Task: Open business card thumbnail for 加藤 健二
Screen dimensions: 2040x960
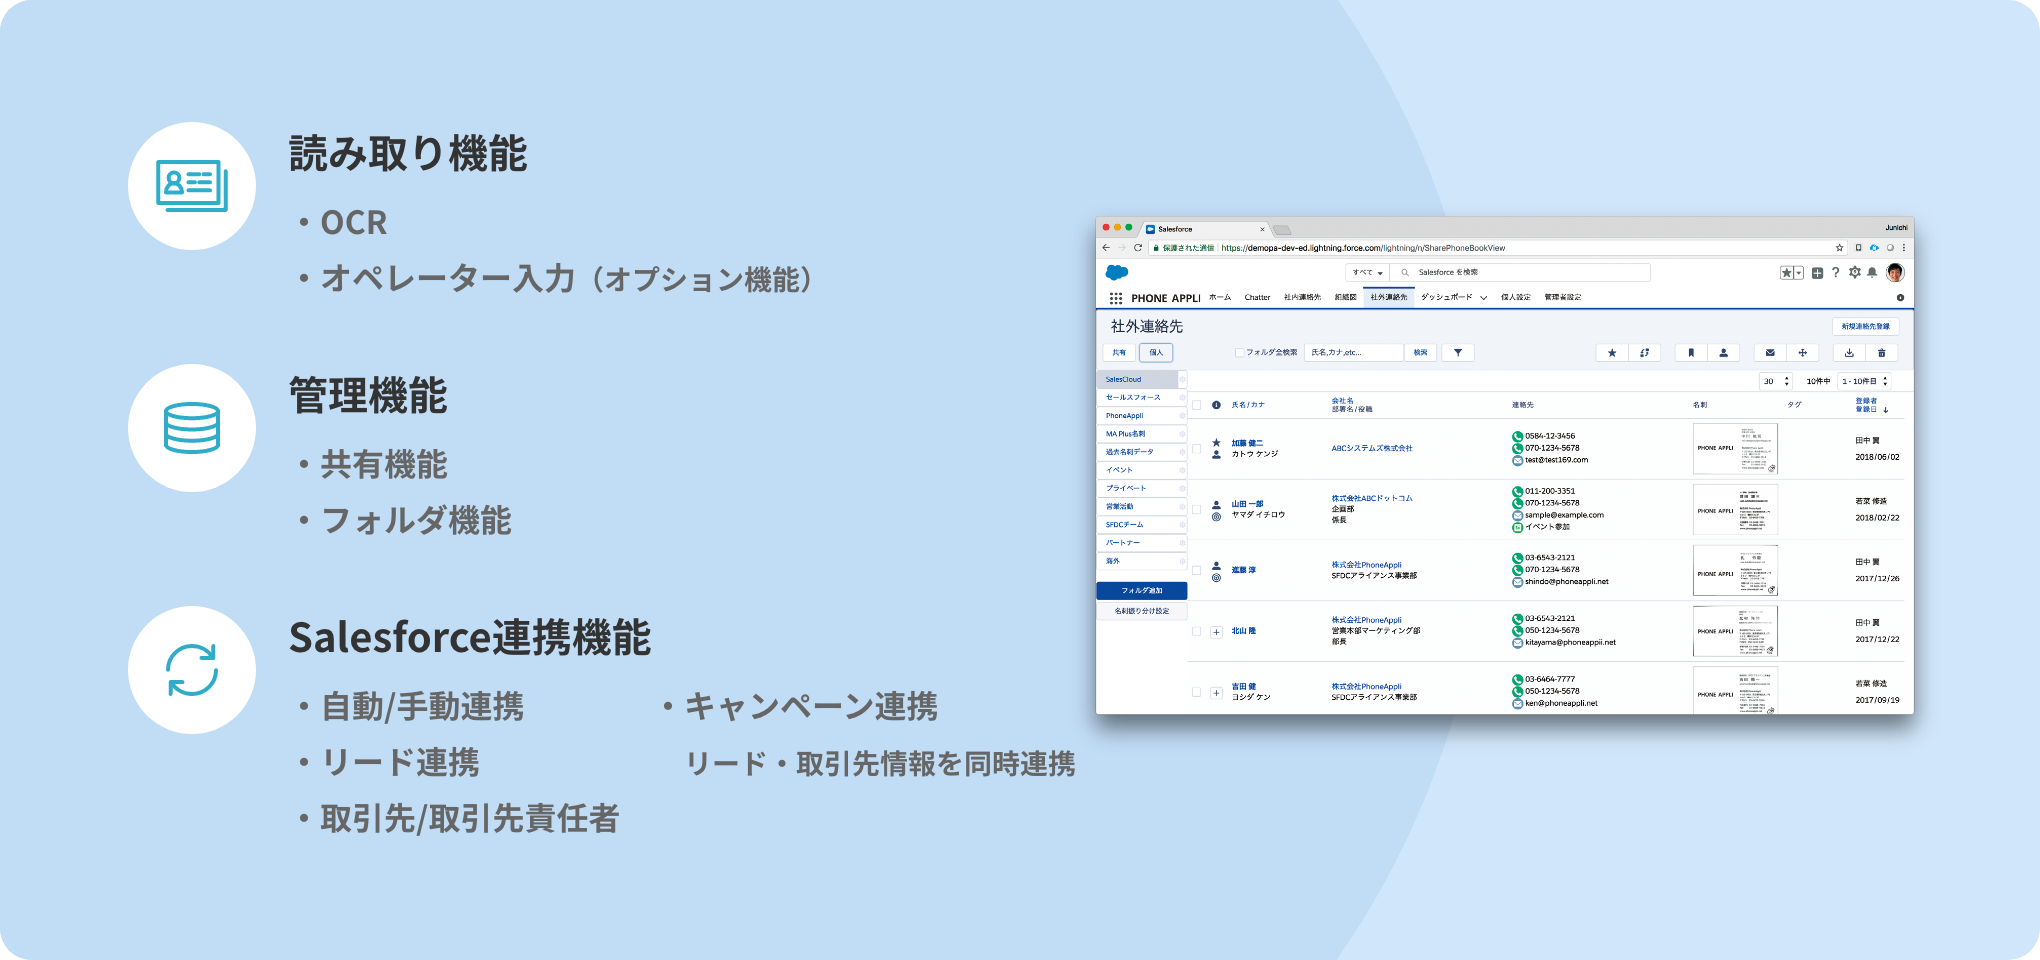Action: click(1735, 448)
